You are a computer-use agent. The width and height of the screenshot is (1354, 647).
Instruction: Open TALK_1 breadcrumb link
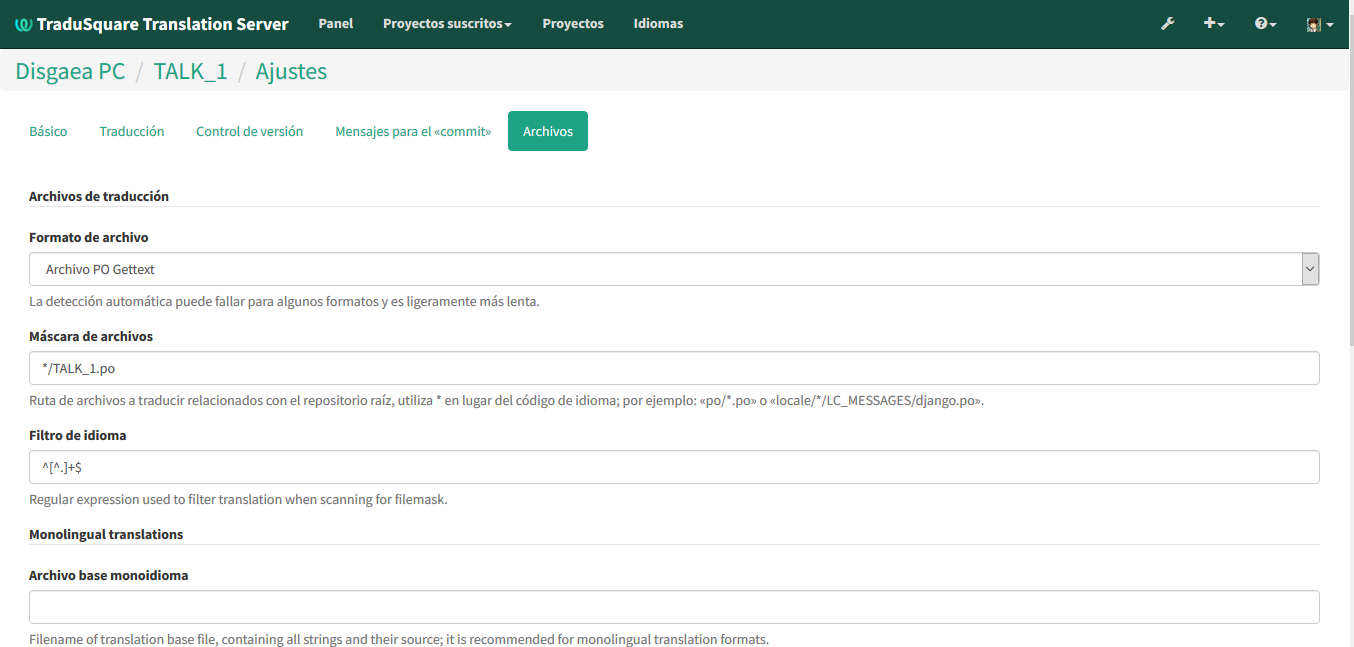coord(190,71)
